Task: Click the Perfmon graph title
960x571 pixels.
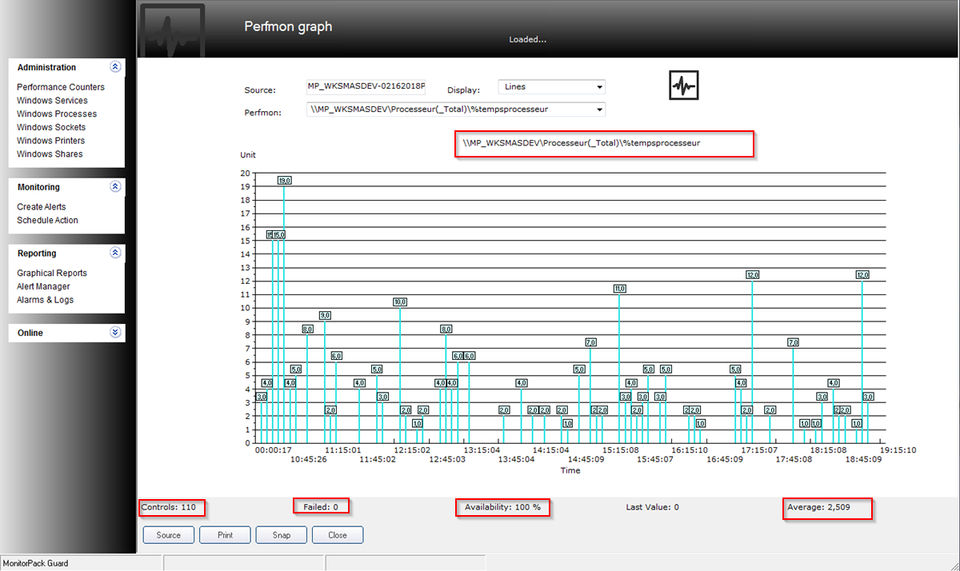Action: tap(288, 26)
